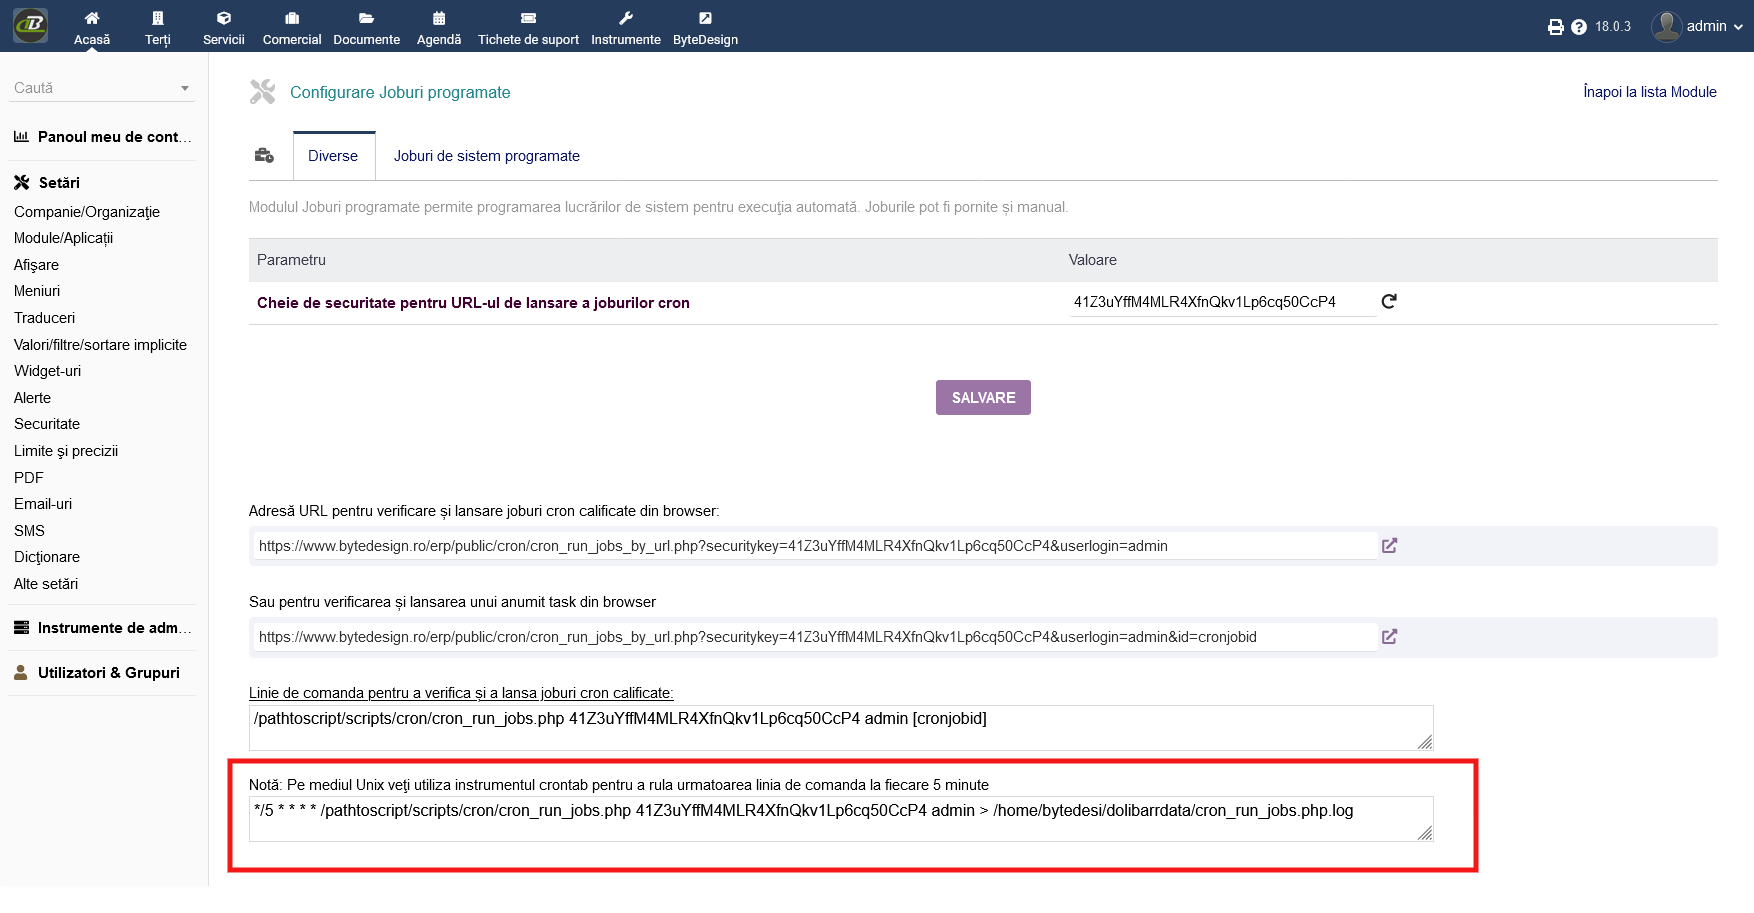This screenshot has height=913, width=1754.
Task: Open Utilizatori & Grupuri section
Action: (x=108, y=673)
